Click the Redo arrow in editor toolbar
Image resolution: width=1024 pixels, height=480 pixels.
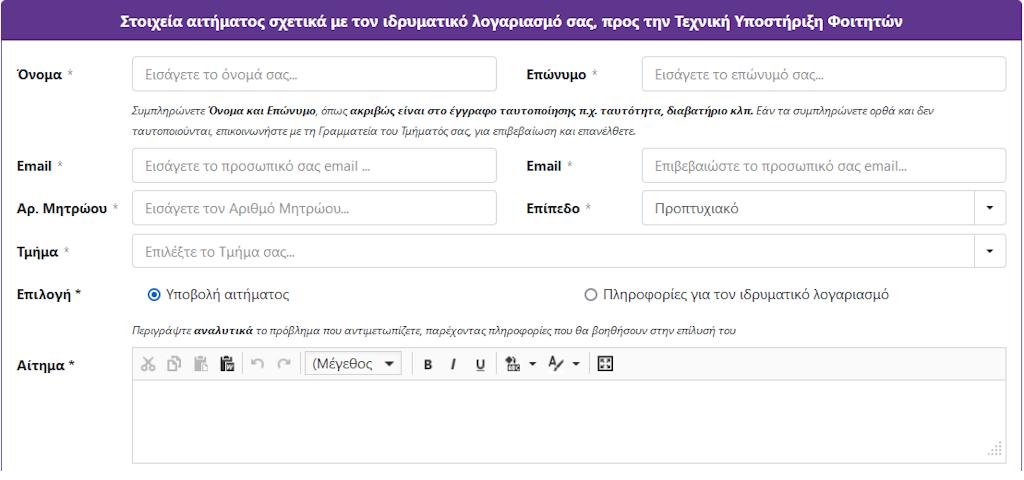point(284,364)
